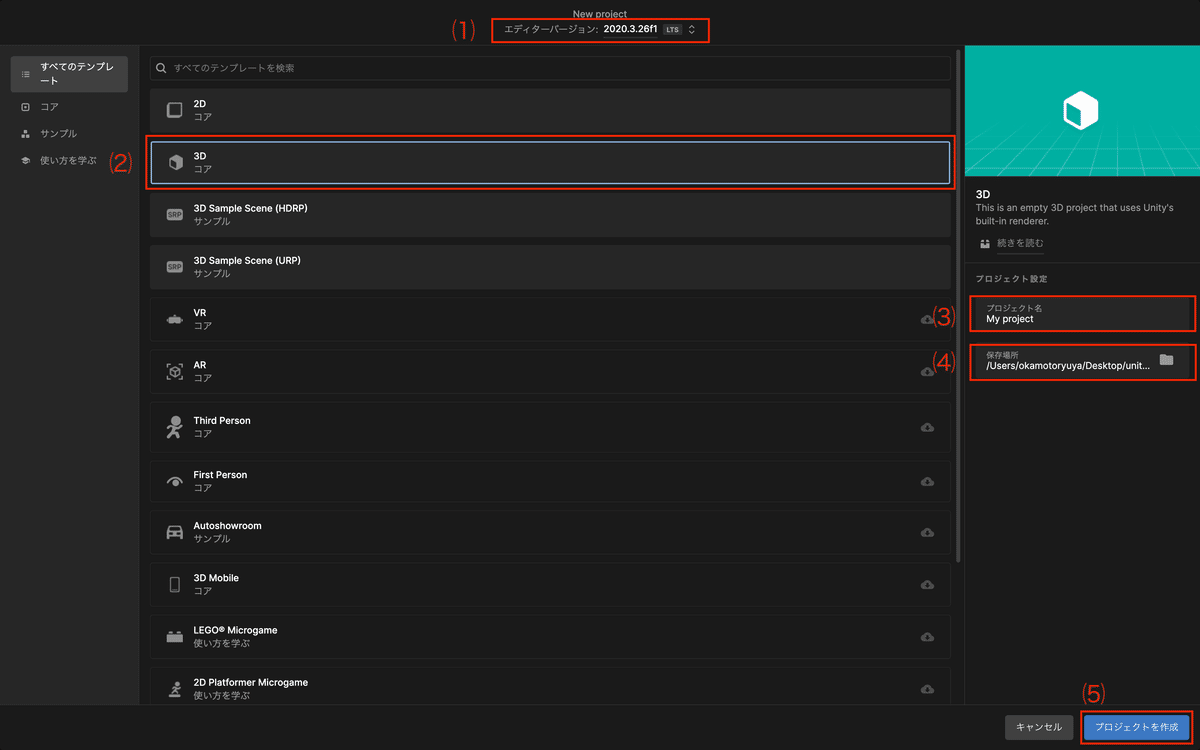Download Third Person template via cloud icon
This screenshot has width=1200, height=750.
click(x=927, y=427)
